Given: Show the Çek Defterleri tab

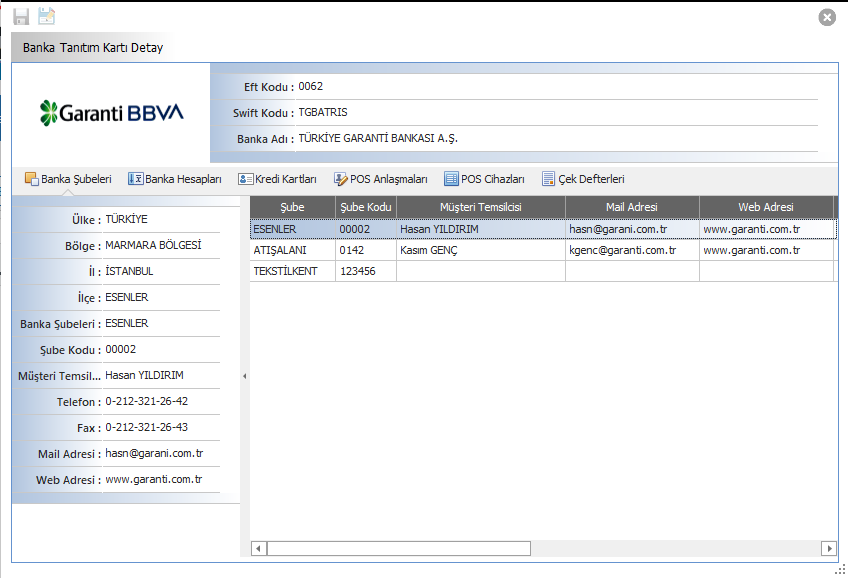Looking at the screenshot, I should (583, 179).
